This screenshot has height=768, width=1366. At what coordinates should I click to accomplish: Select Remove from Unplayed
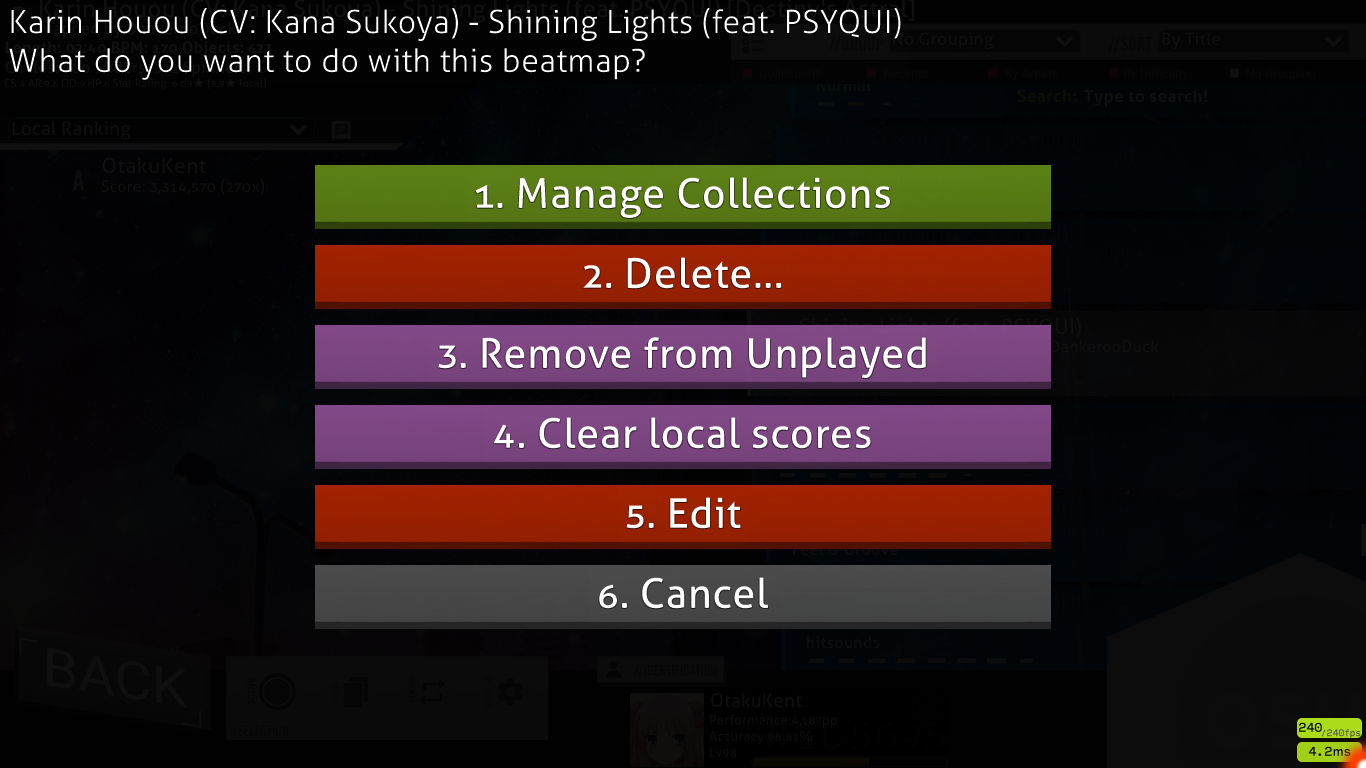pos(683,356)
